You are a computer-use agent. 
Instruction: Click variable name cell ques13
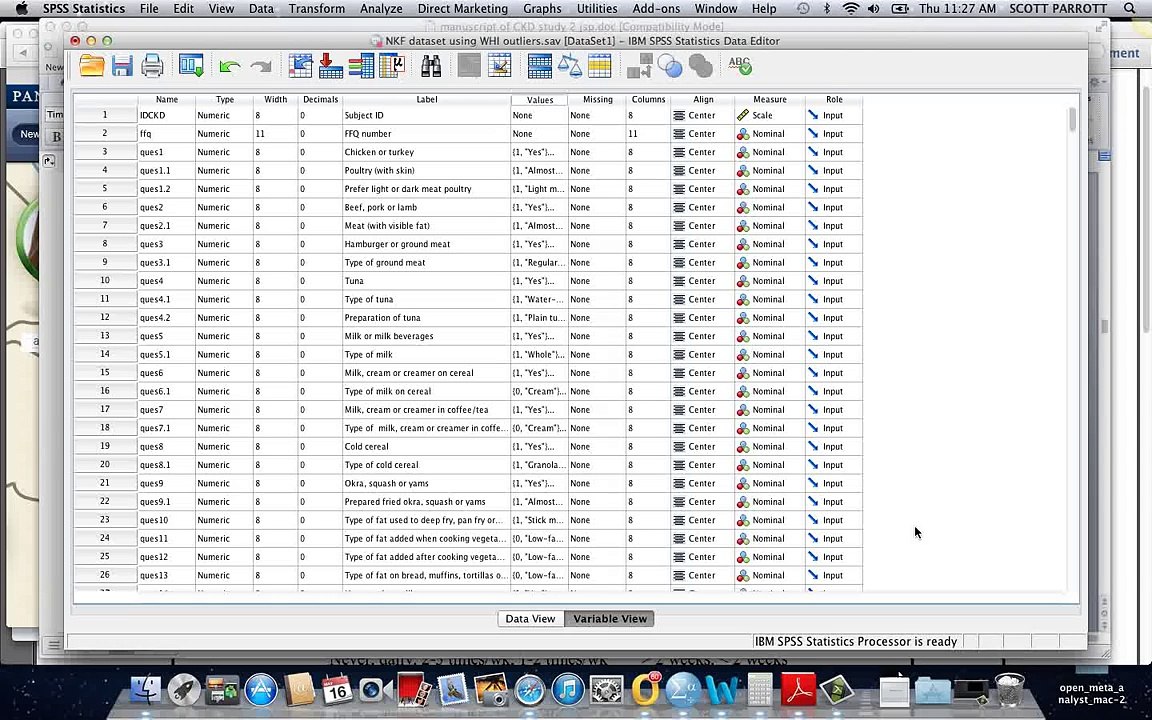(166, 575)
